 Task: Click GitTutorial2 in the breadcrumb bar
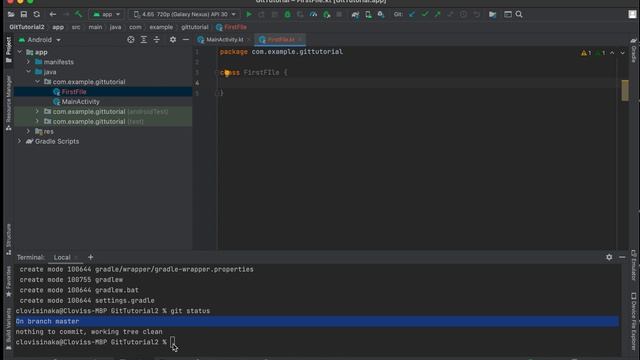pyautogui.click(x=27, y=27)
